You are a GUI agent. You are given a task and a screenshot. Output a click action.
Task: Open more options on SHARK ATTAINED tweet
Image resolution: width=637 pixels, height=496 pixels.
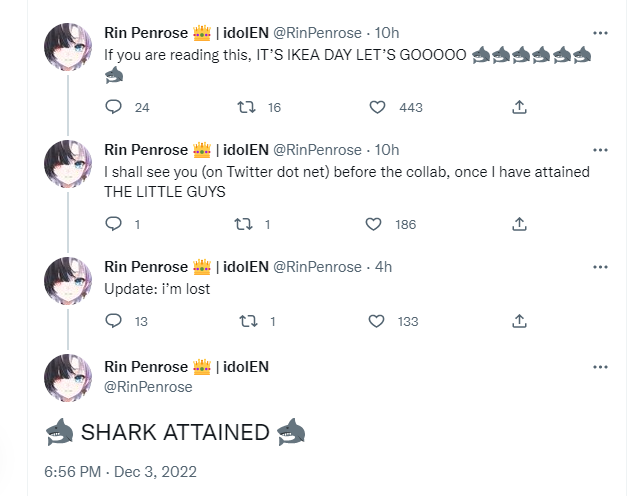[x=600, y=368]
